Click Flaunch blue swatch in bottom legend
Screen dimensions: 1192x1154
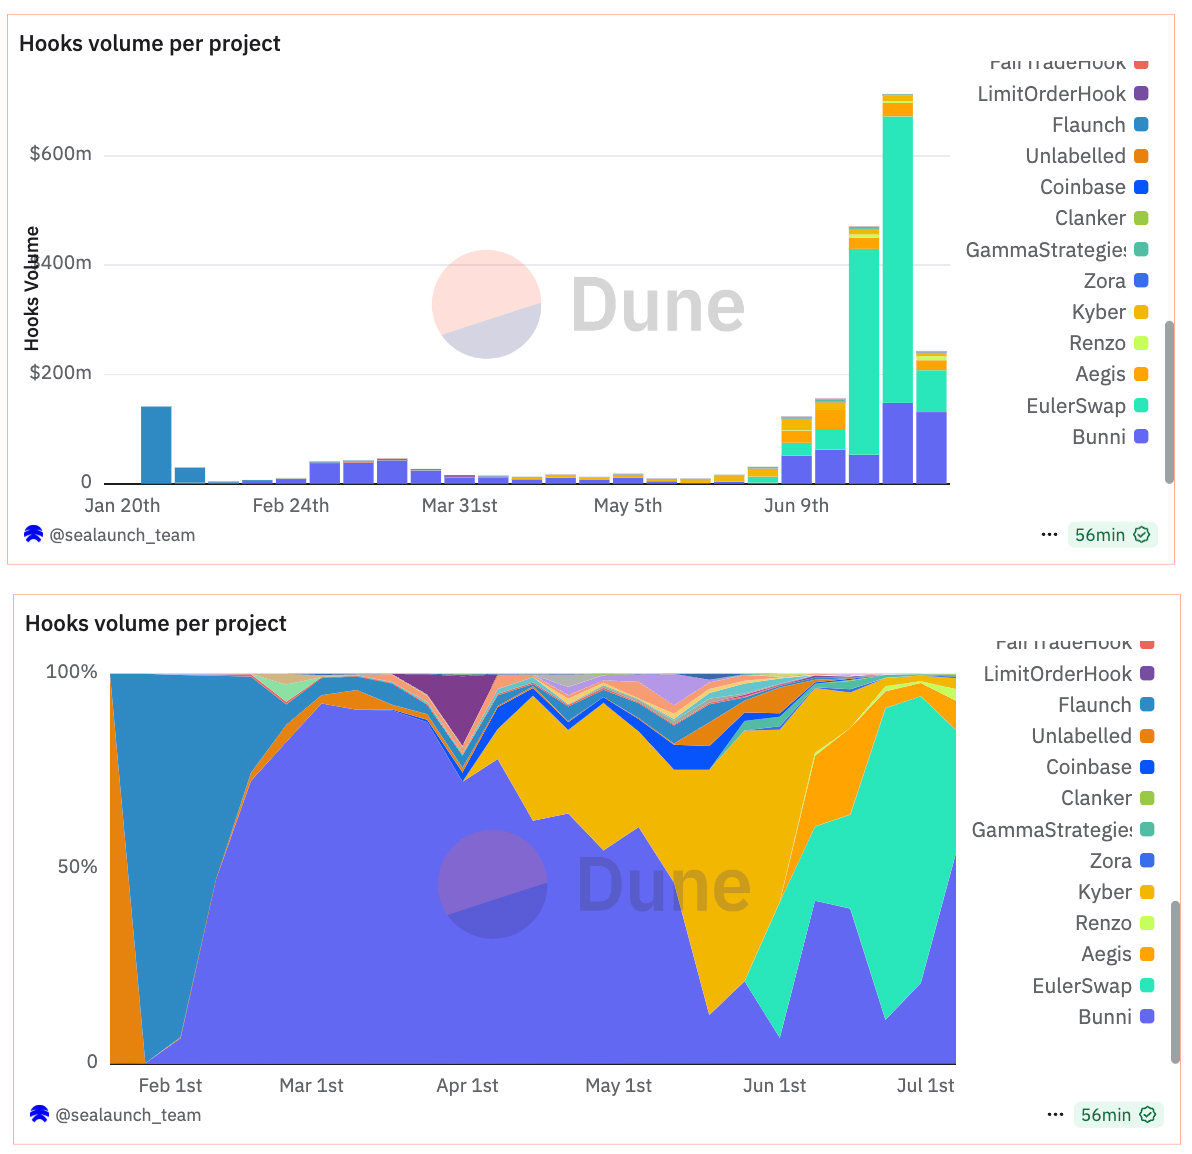tap(1147, 705)
